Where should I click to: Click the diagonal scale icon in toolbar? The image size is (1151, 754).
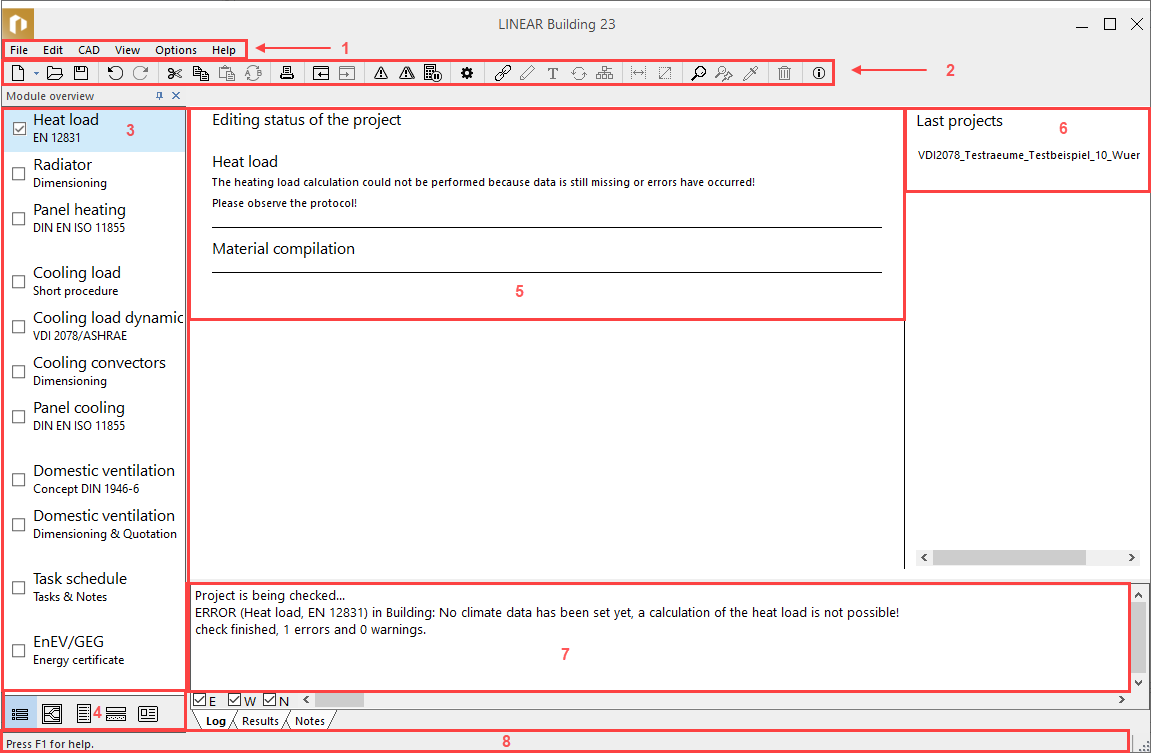[x=665, y=73]
